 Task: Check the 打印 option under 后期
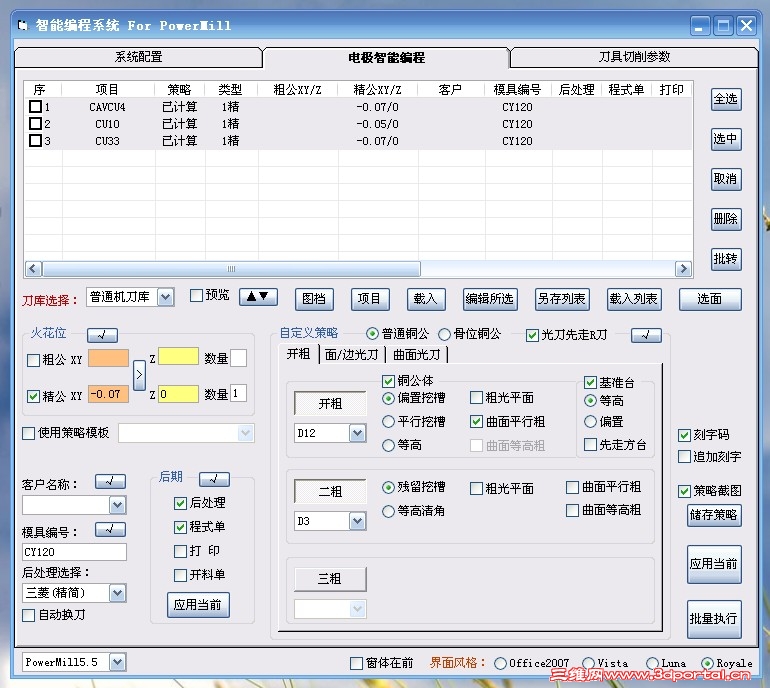(180, 551)
